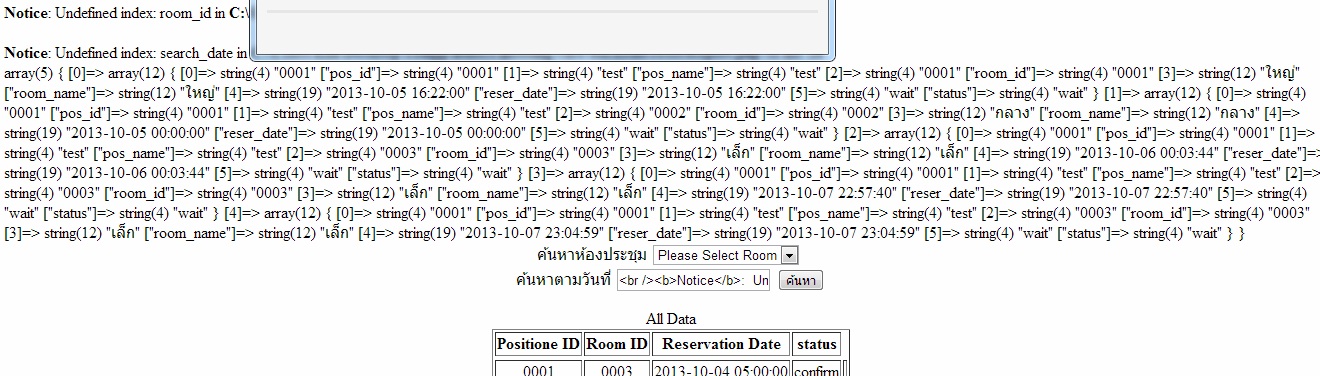Click the status column header
This screenshot has height=376, width=1320.
817,344
